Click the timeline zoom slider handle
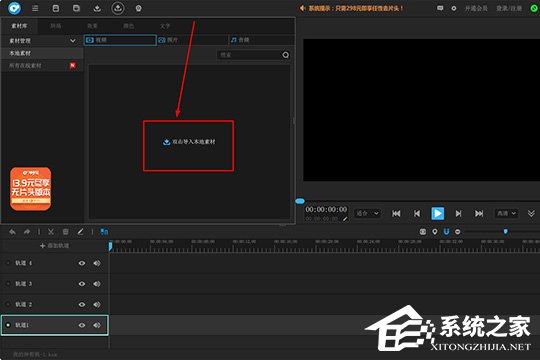The height and width of the screenshot is (360, 540). 506,232
